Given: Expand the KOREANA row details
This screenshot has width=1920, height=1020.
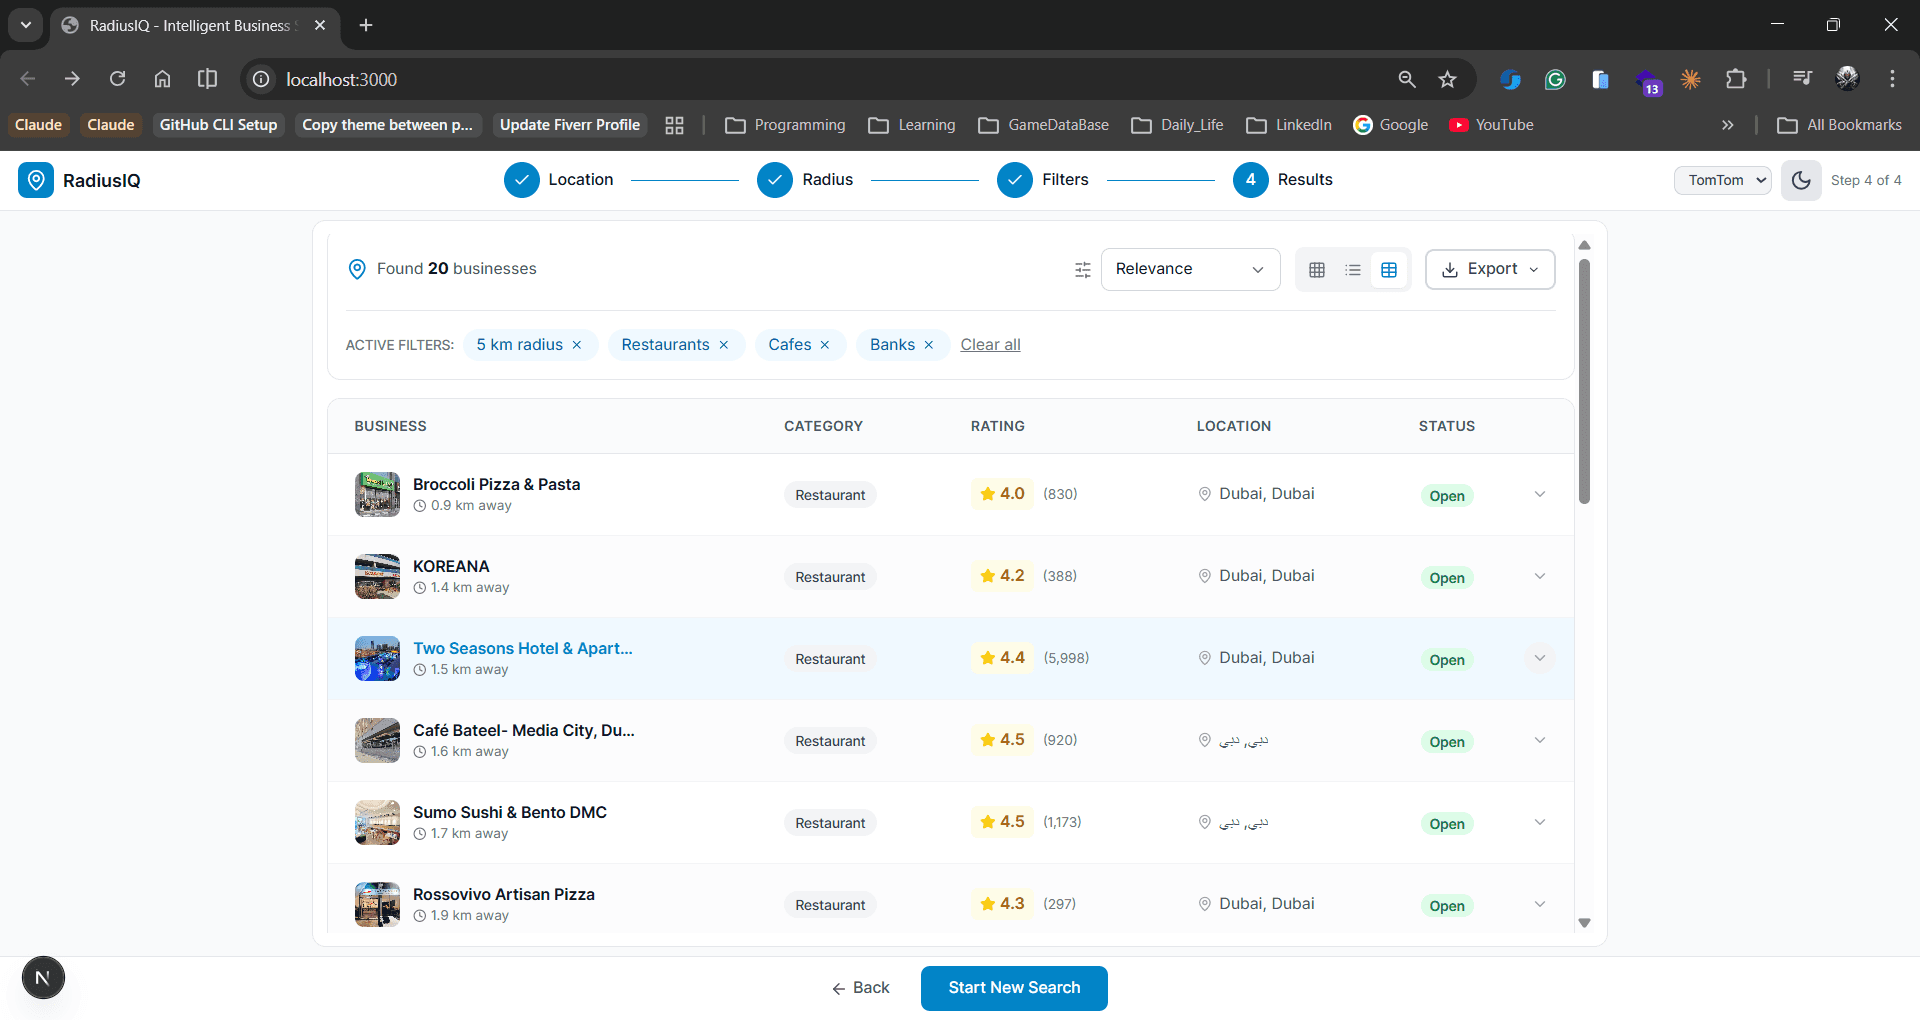Looking at the screenshot, I should 1540,576.
